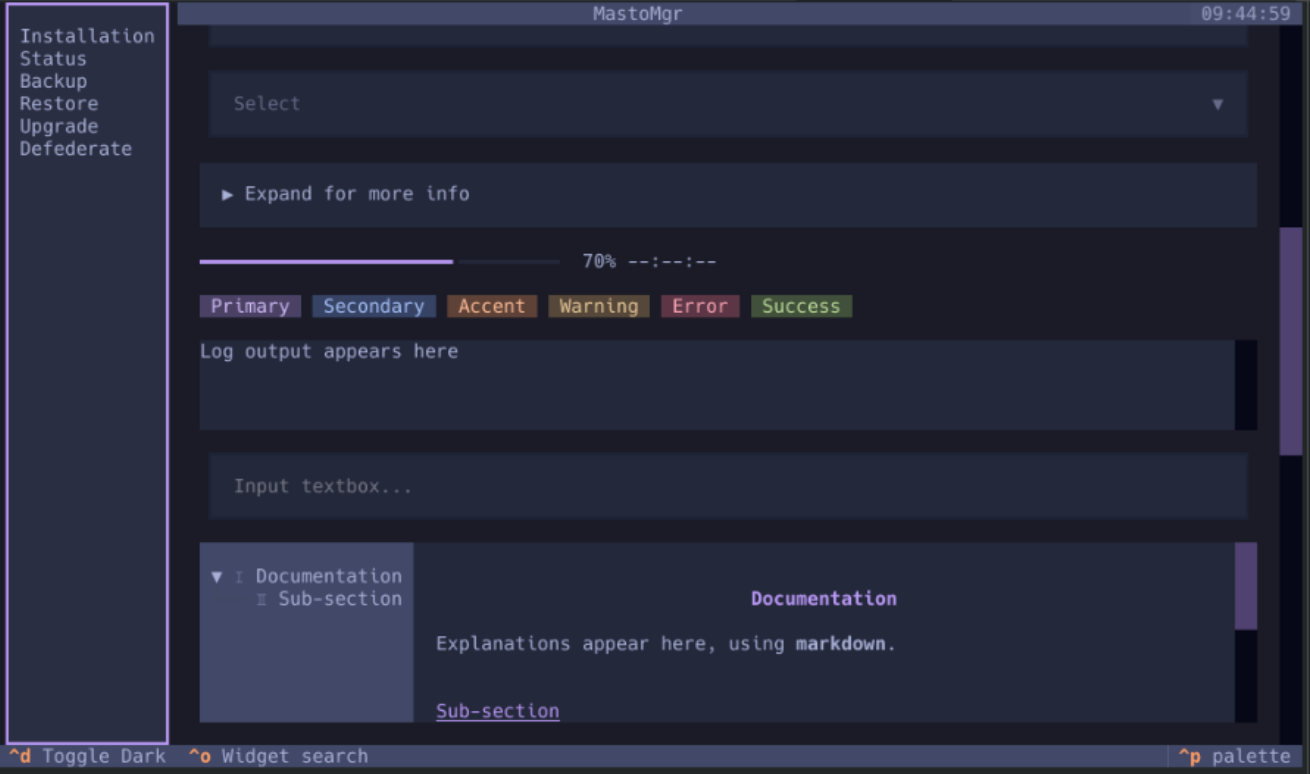1310x774 pixels.
Task: Open the Restore sidebar entry
Action: [x=59, y=104]
